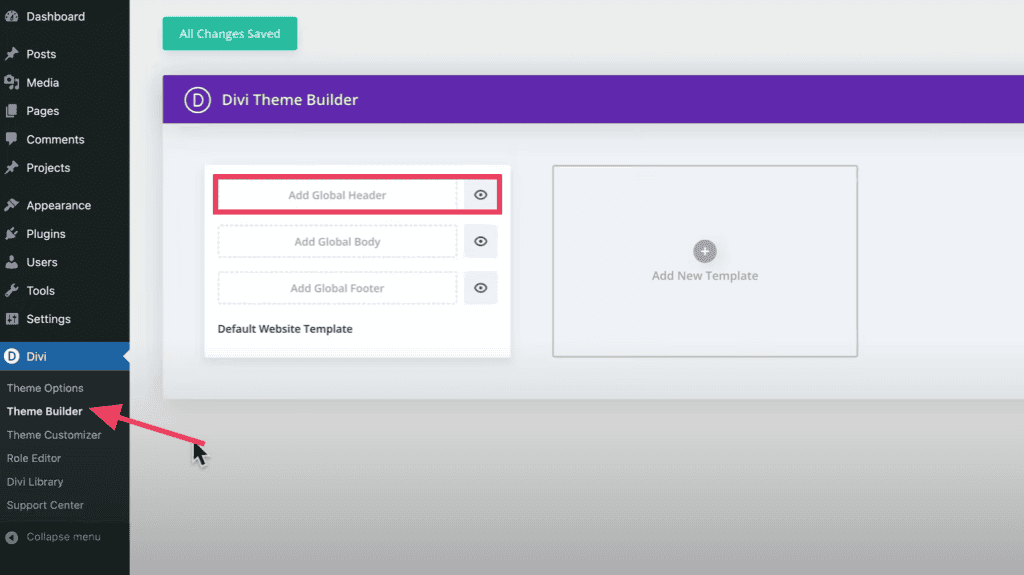Select the Divi menu item

pyautogui.click(x=65, y=356)
